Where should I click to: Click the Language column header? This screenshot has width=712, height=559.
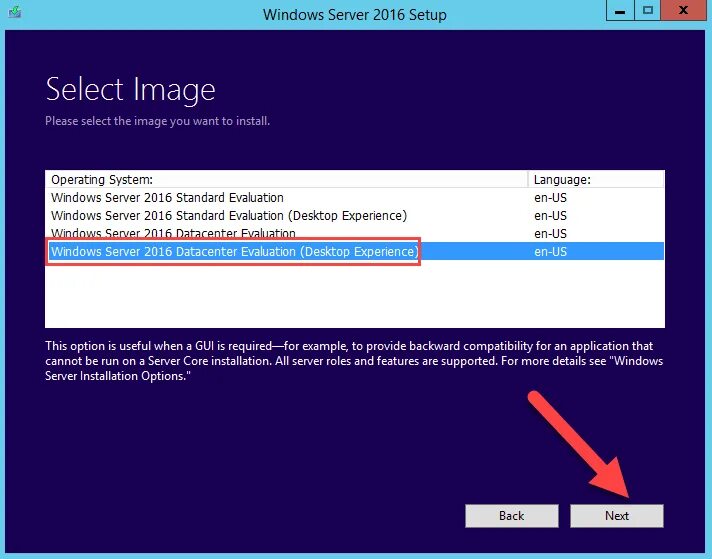tap(596, 179)
